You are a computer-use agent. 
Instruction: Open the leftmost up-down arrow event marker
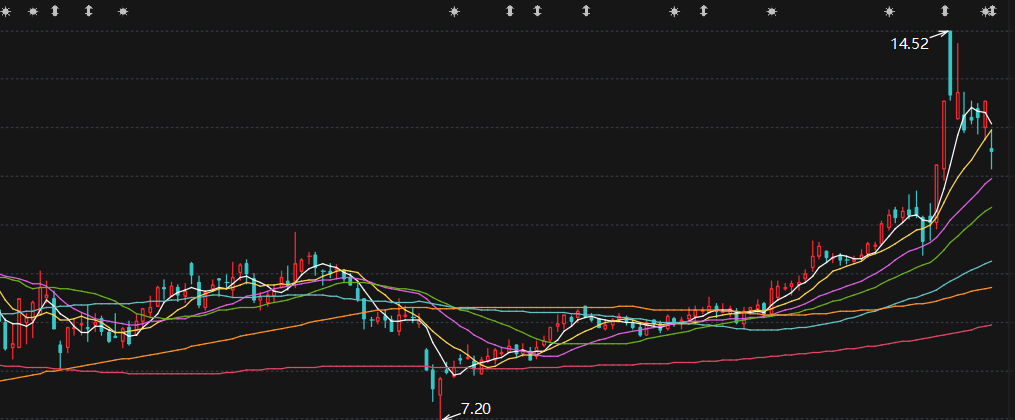coord(55,11)
